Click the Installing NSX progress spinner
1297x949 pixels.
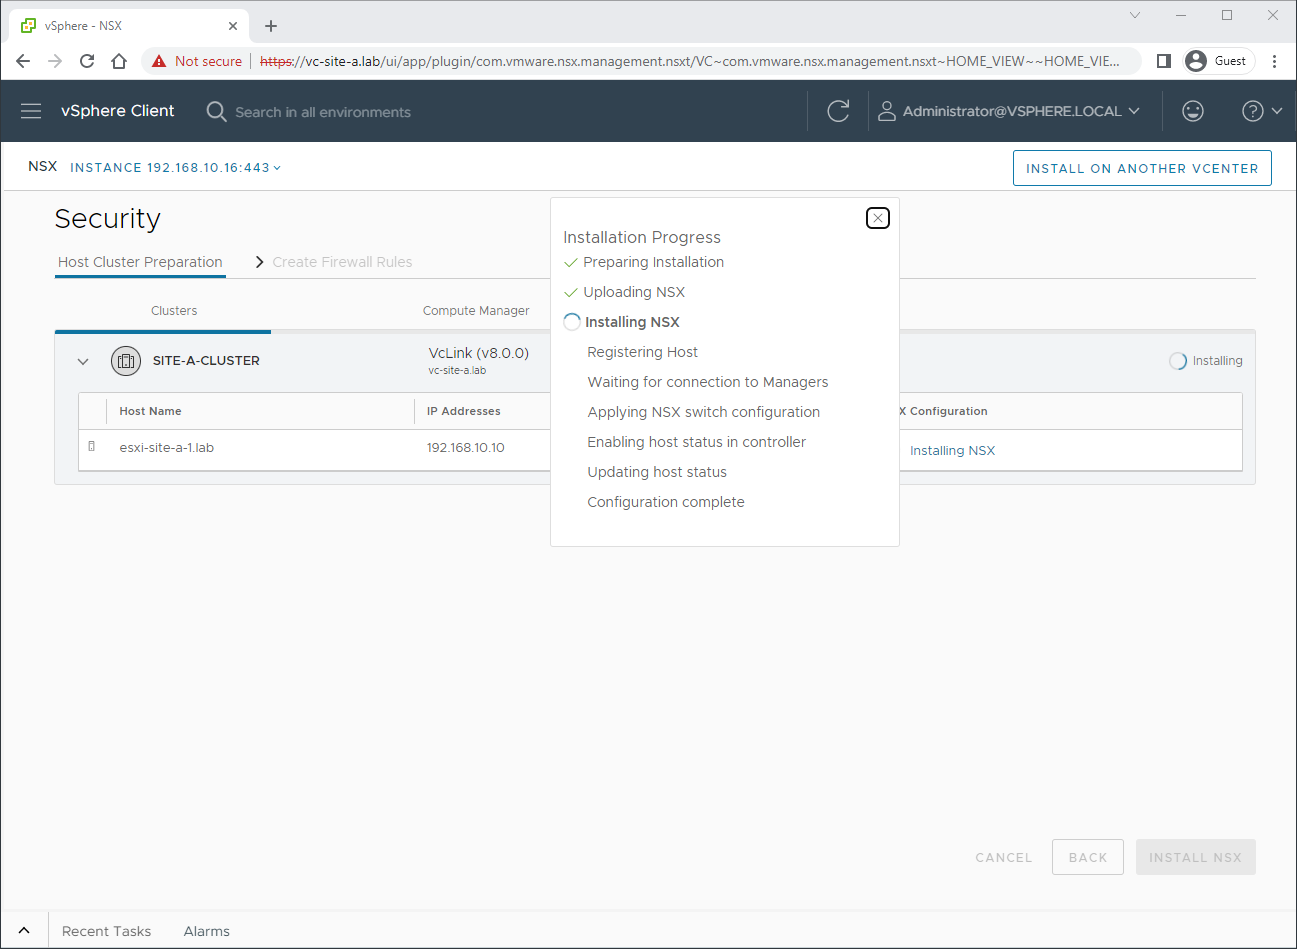[x=572, y=322]
